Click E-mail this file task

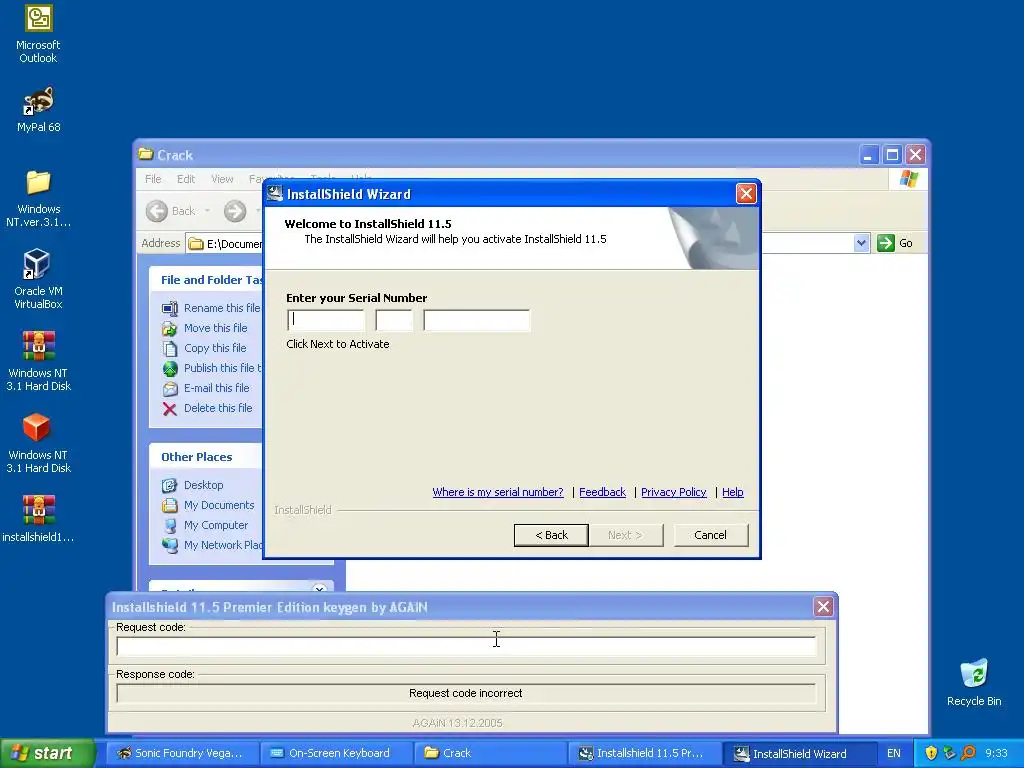(206, 388)
